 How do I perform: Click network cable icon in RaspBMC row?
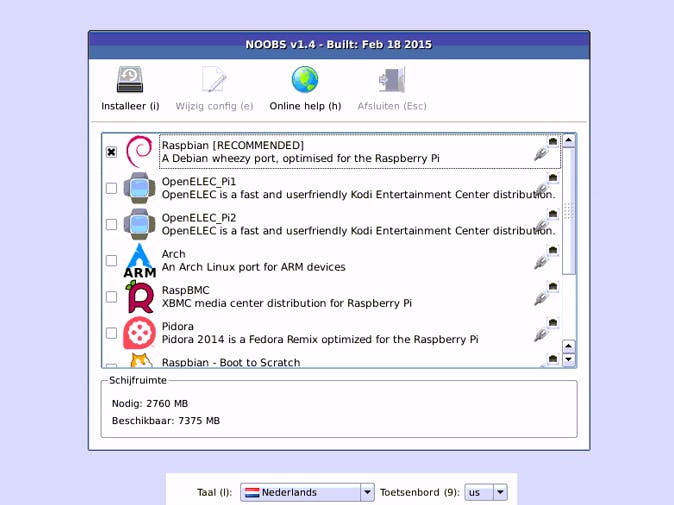click(541, 298)
